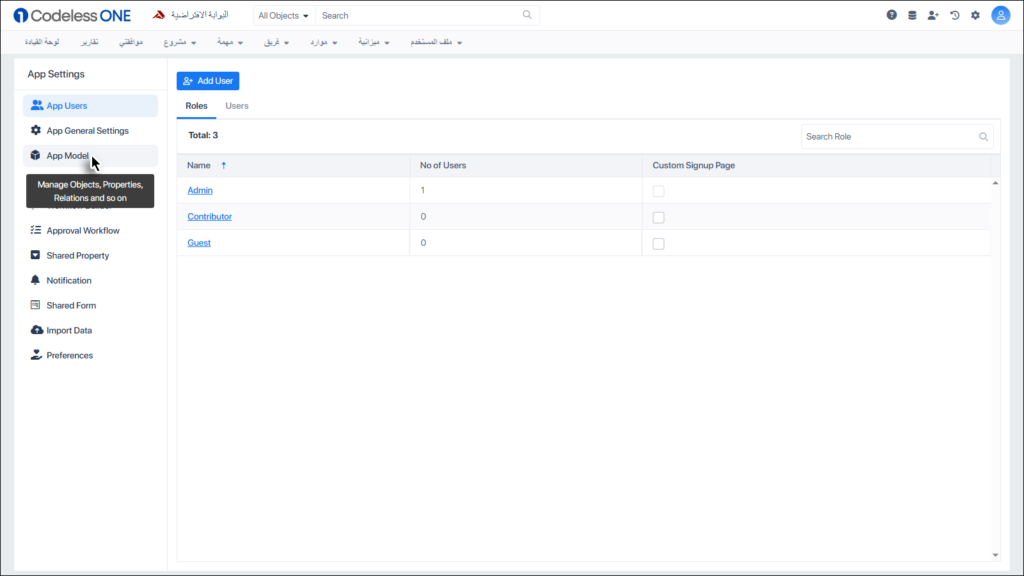
Task: Click the table scrollbar down arrow
Action: click(995, 555)
